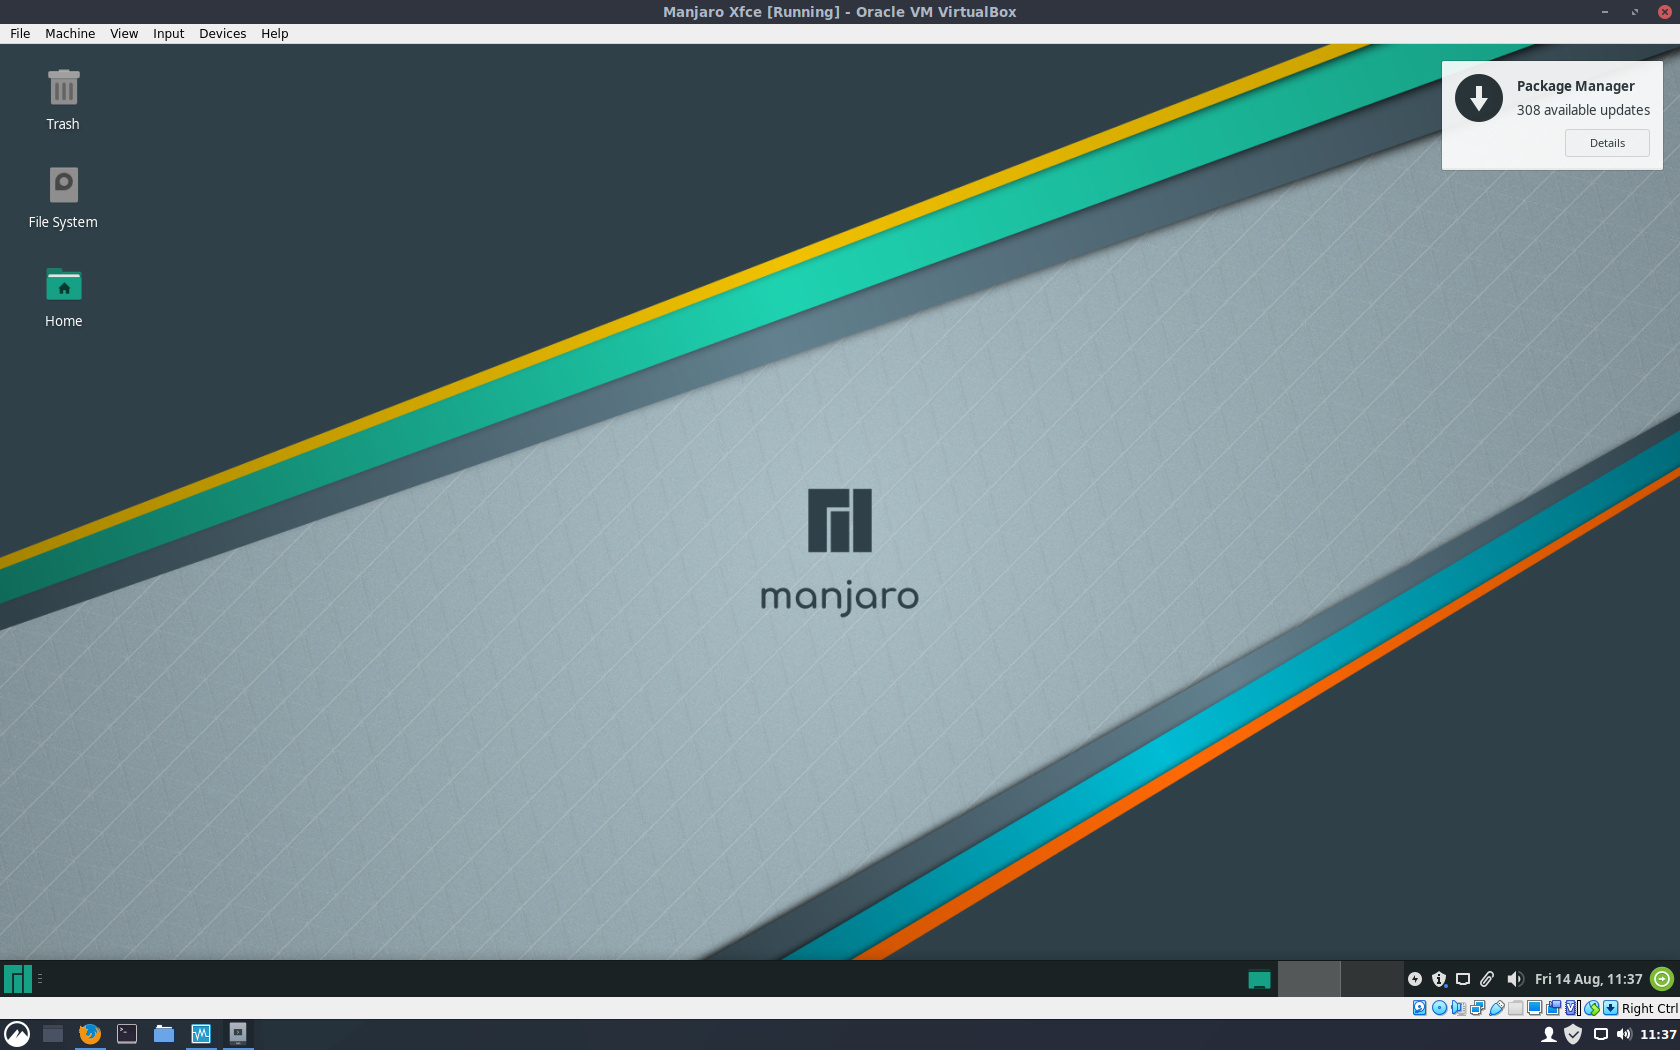Click the host clock showing 11:37
Screen dimensions: 1680x1050
[1658, 1035]
